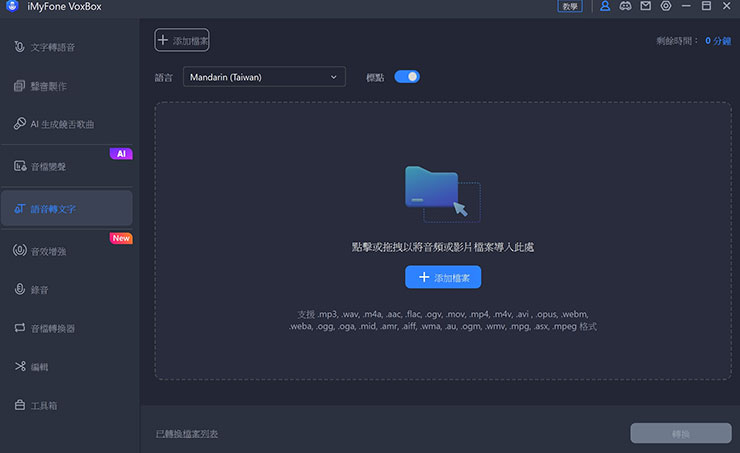
Task: Click the top-left 添加檔案 outlined button
Action: 182,40
